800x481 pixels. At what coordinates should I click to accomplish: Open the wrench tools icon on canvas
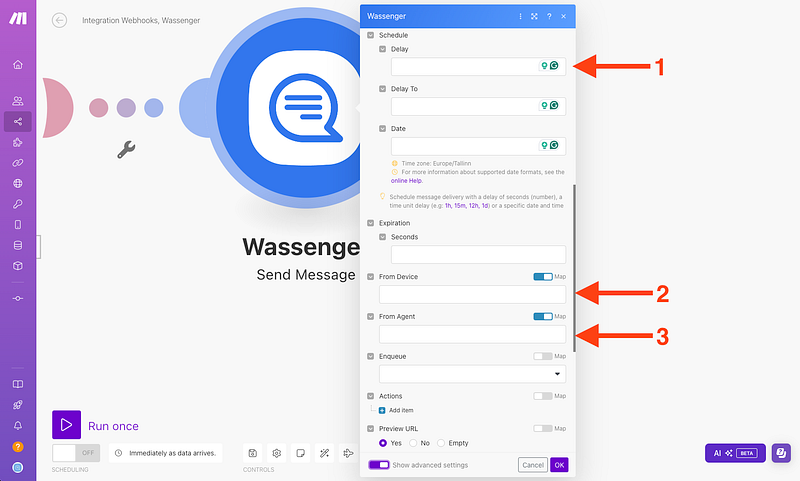(126, 150)
